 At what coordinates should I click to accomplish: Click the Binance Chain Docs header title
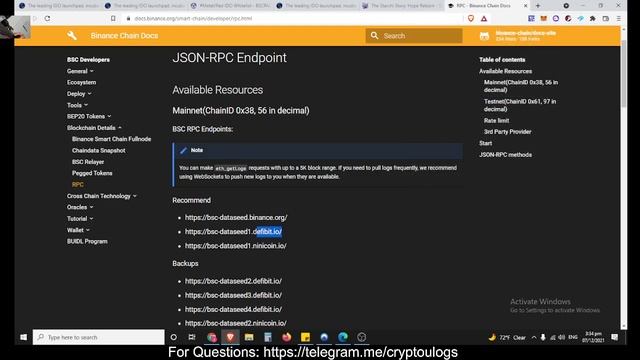124,36
